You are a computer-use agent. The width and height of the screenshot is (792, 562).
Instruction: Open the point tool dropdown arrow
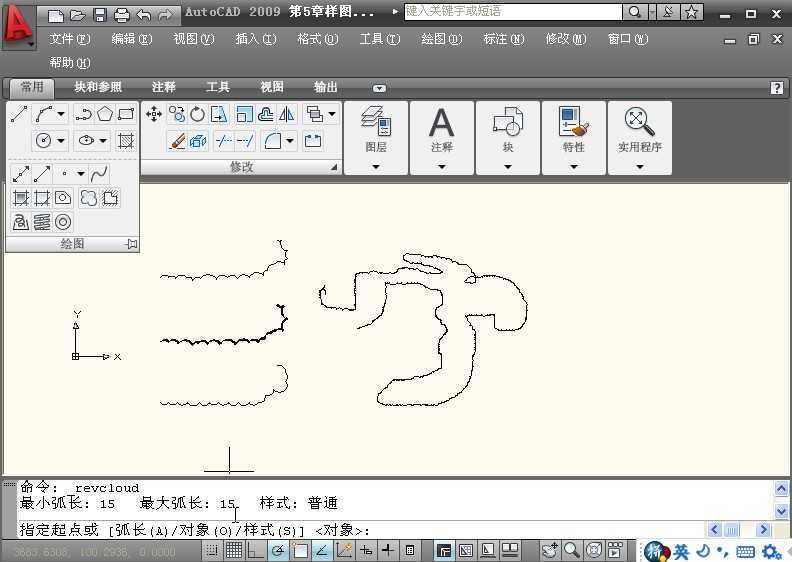click(81, 174)
